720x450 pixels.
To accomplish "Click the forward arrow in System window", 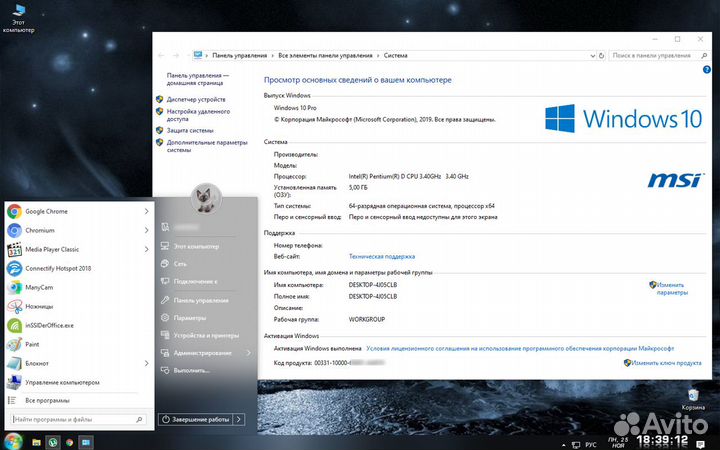I will click(x=176, y=56).
